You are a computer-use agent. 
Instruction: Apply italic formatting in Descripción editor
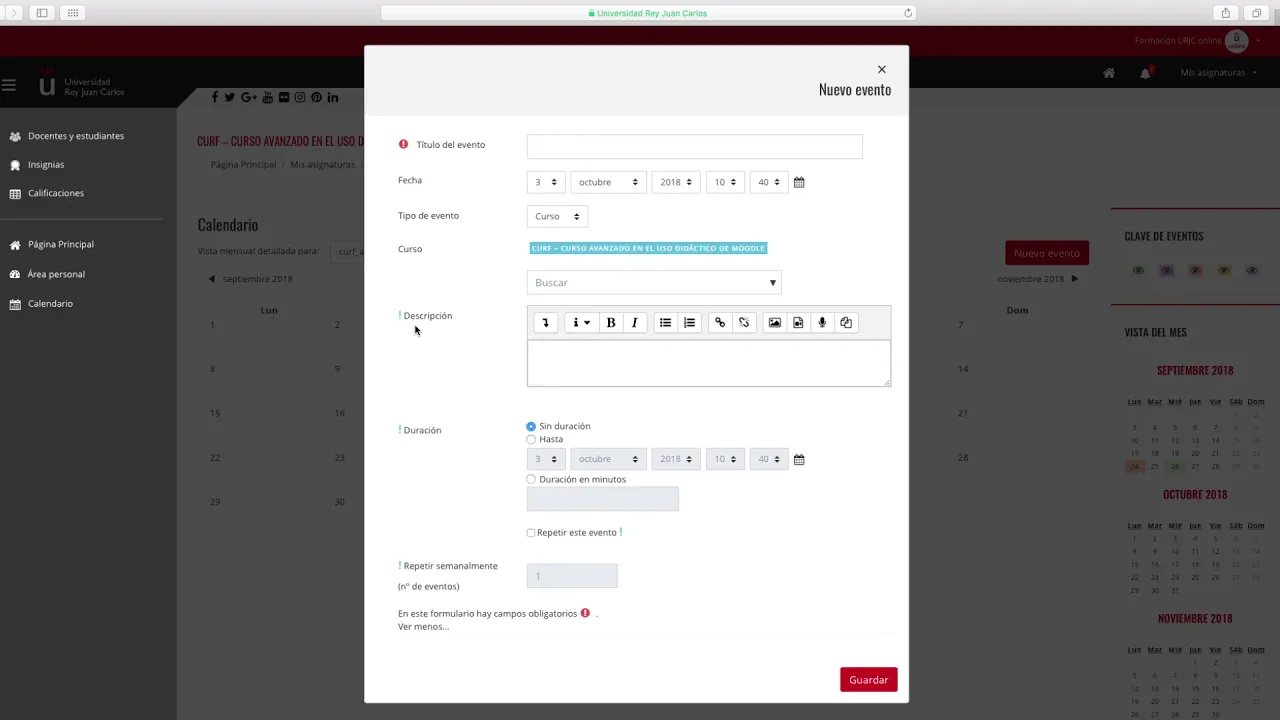[x=634, y=323]
